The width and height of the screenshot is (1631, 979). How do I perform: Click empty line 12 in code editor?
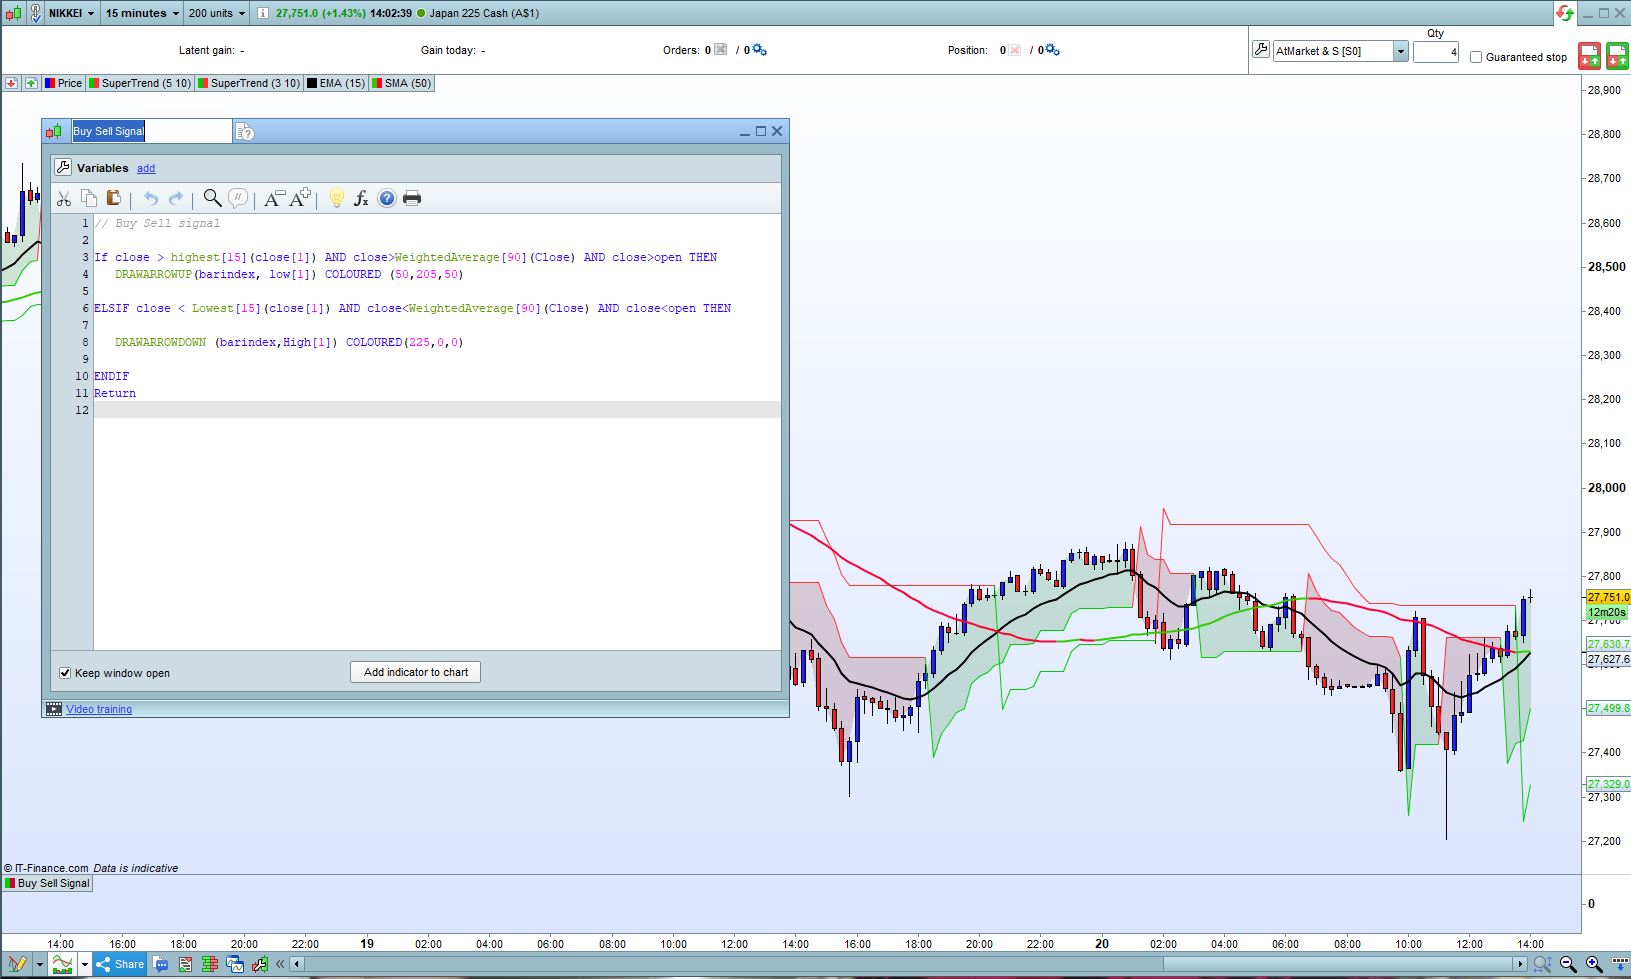pos(437,410)
